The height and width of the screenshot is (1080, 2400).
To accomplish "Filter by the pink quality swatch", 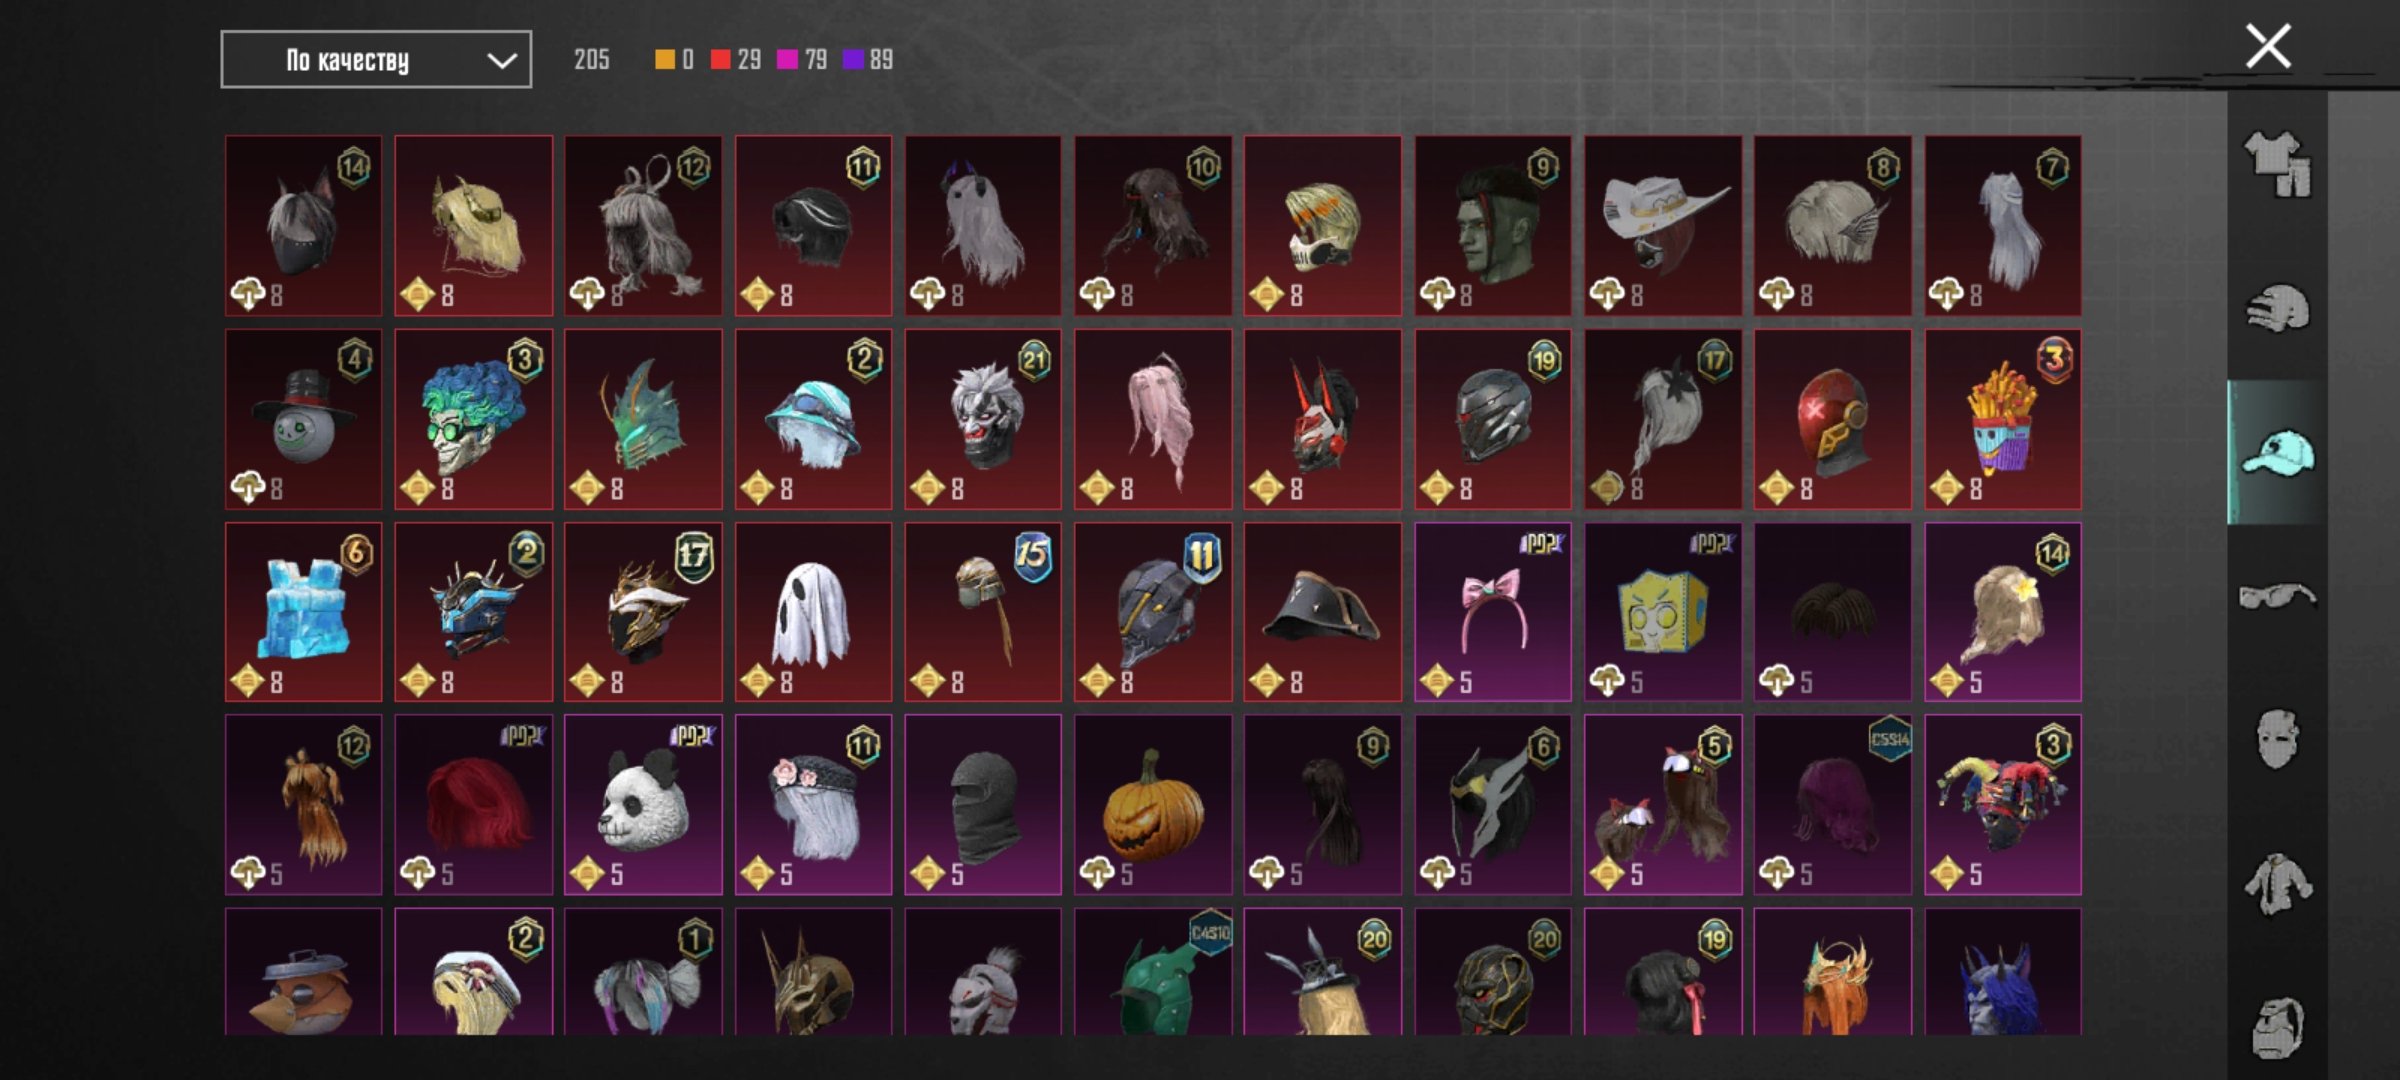I will pyautogui.click(x=787, y=60).
